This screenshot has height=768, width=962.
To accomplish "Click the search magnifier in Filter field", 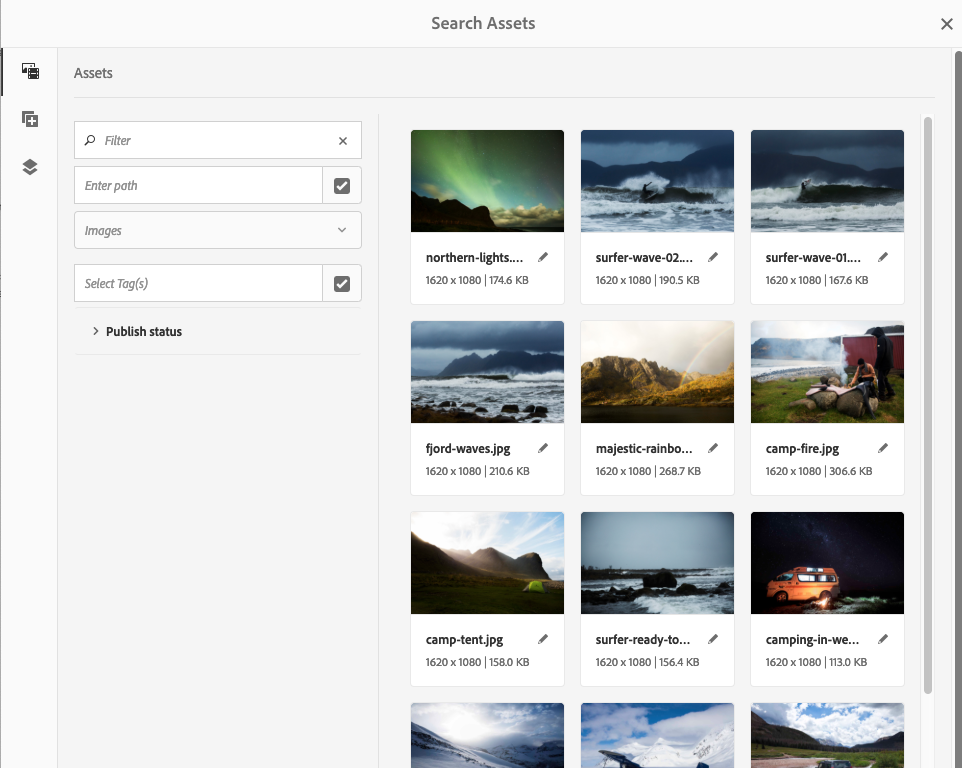I will 90,140.
